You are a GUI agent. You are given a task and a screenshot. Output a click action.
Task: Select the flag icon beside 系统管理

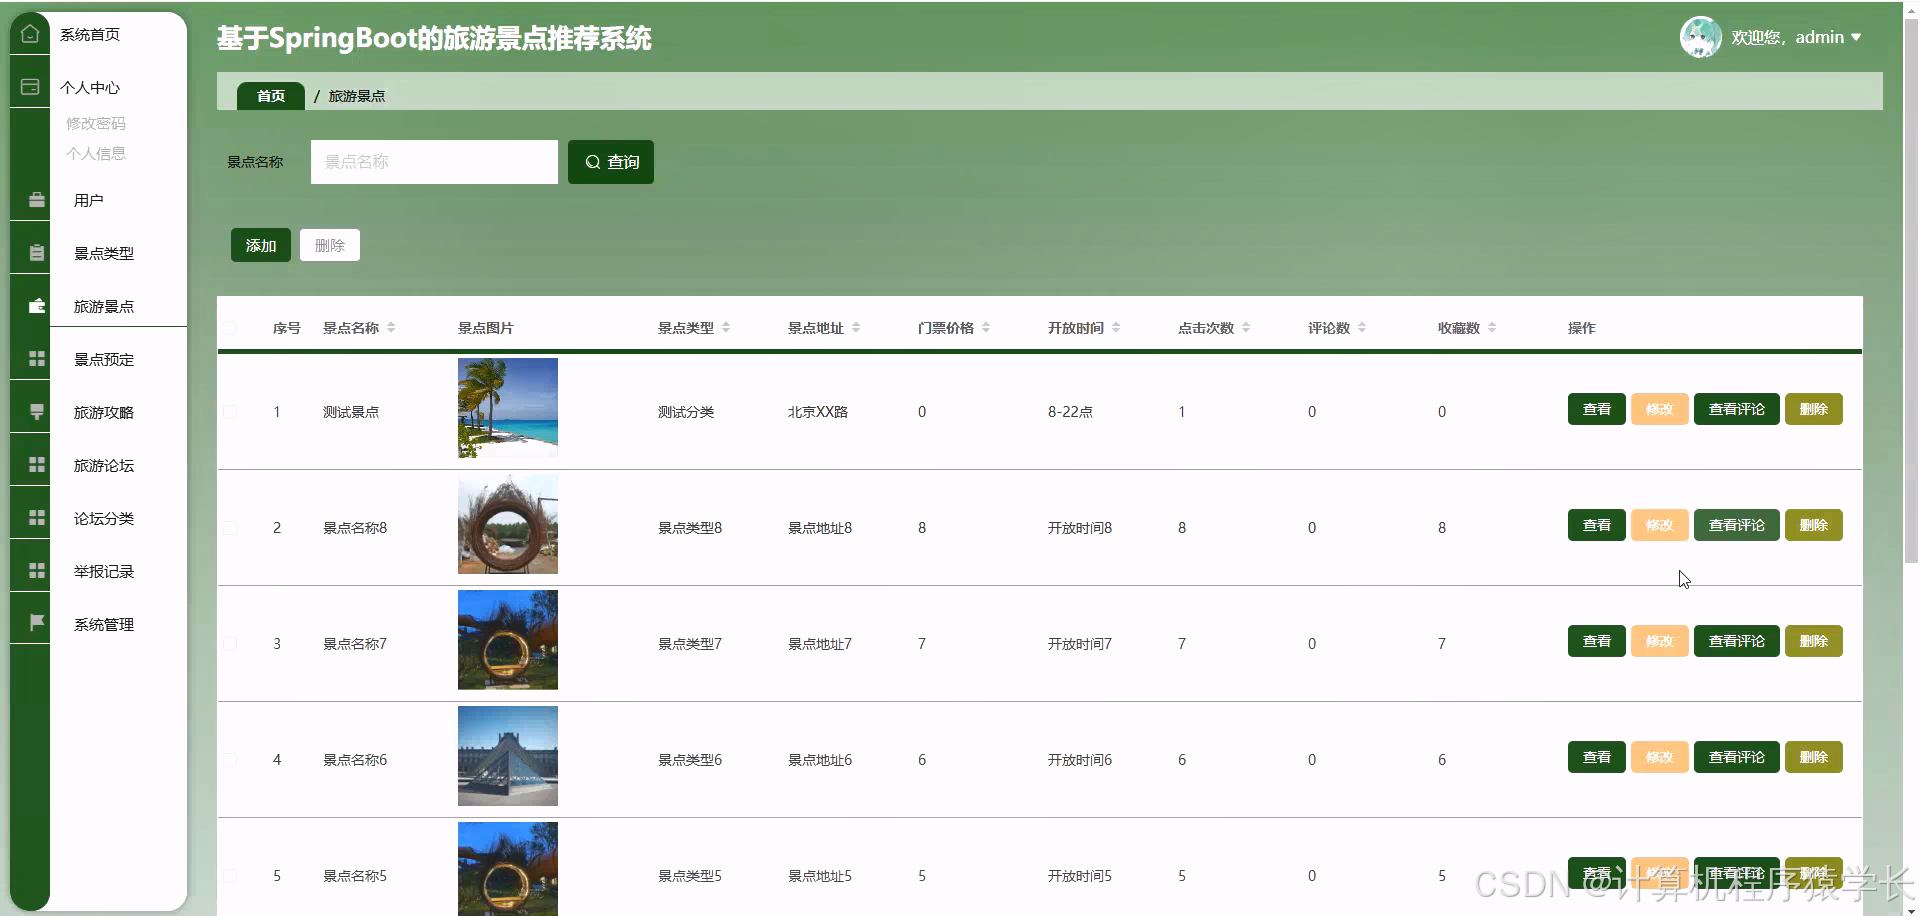(x=37, y=621)
